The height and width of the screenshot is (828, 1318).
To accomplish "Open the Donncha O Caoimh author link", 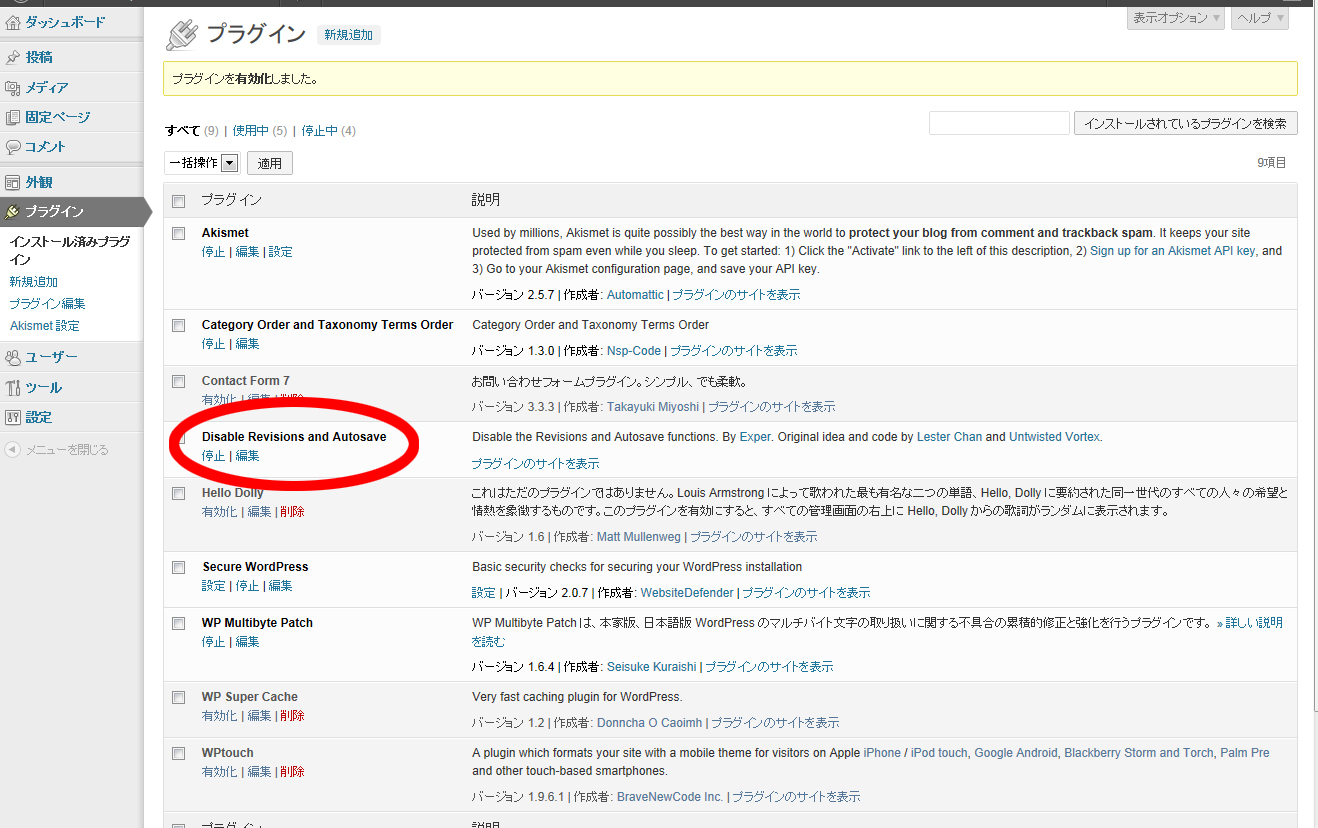I will 649,723.
